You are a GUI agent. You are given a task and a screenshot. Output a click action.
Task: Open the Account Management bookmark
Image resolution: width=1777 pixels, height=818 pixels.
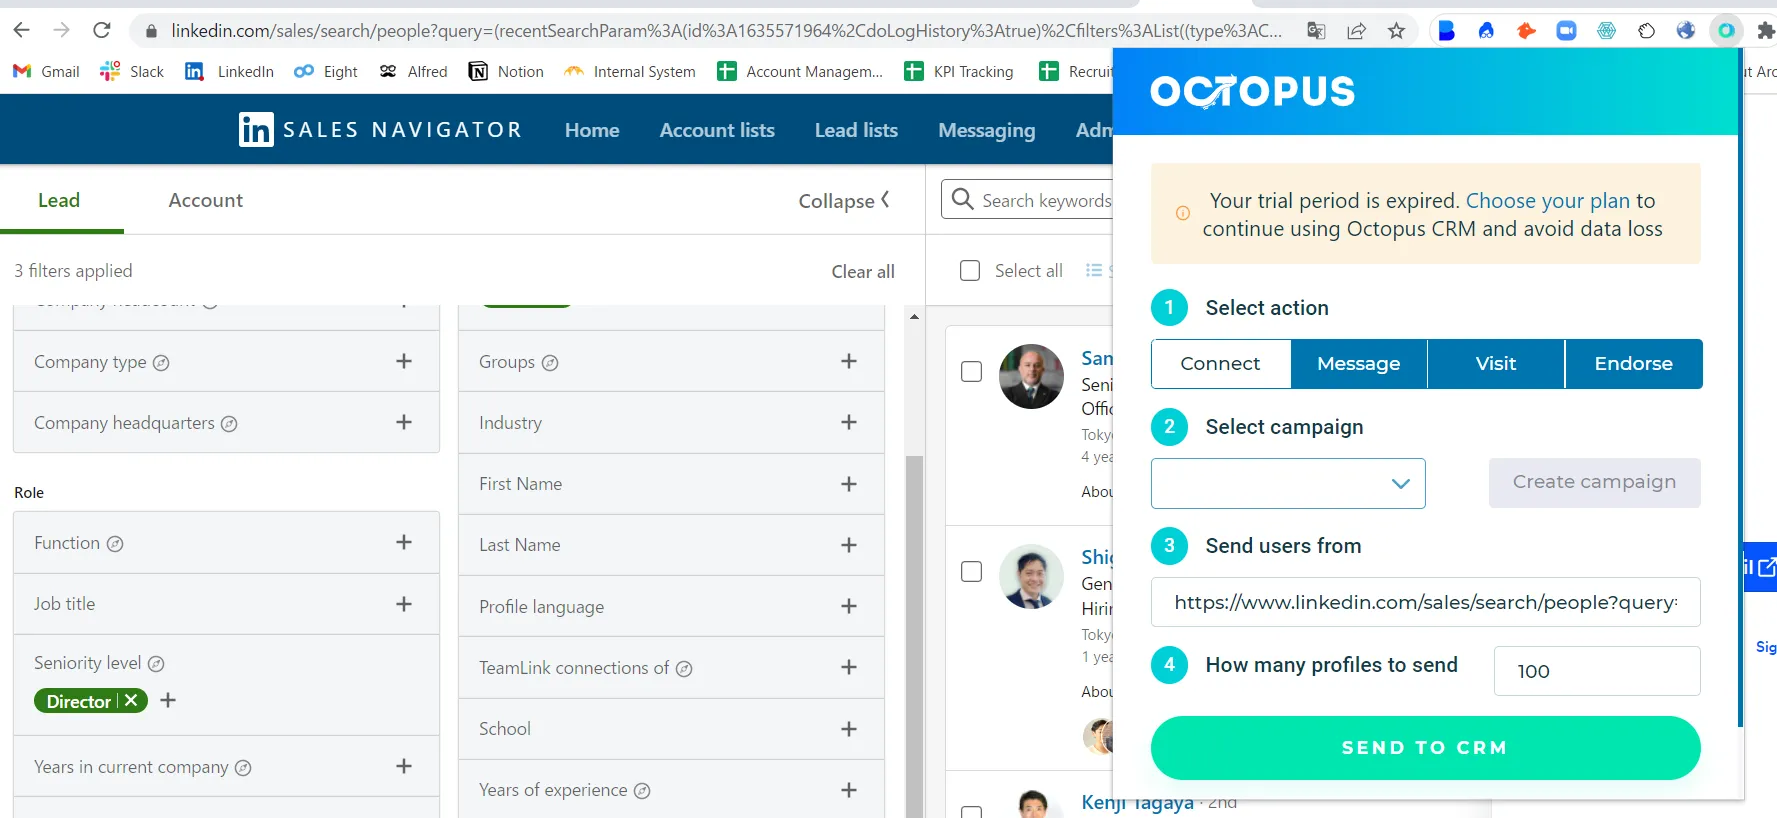click(800, 71)
